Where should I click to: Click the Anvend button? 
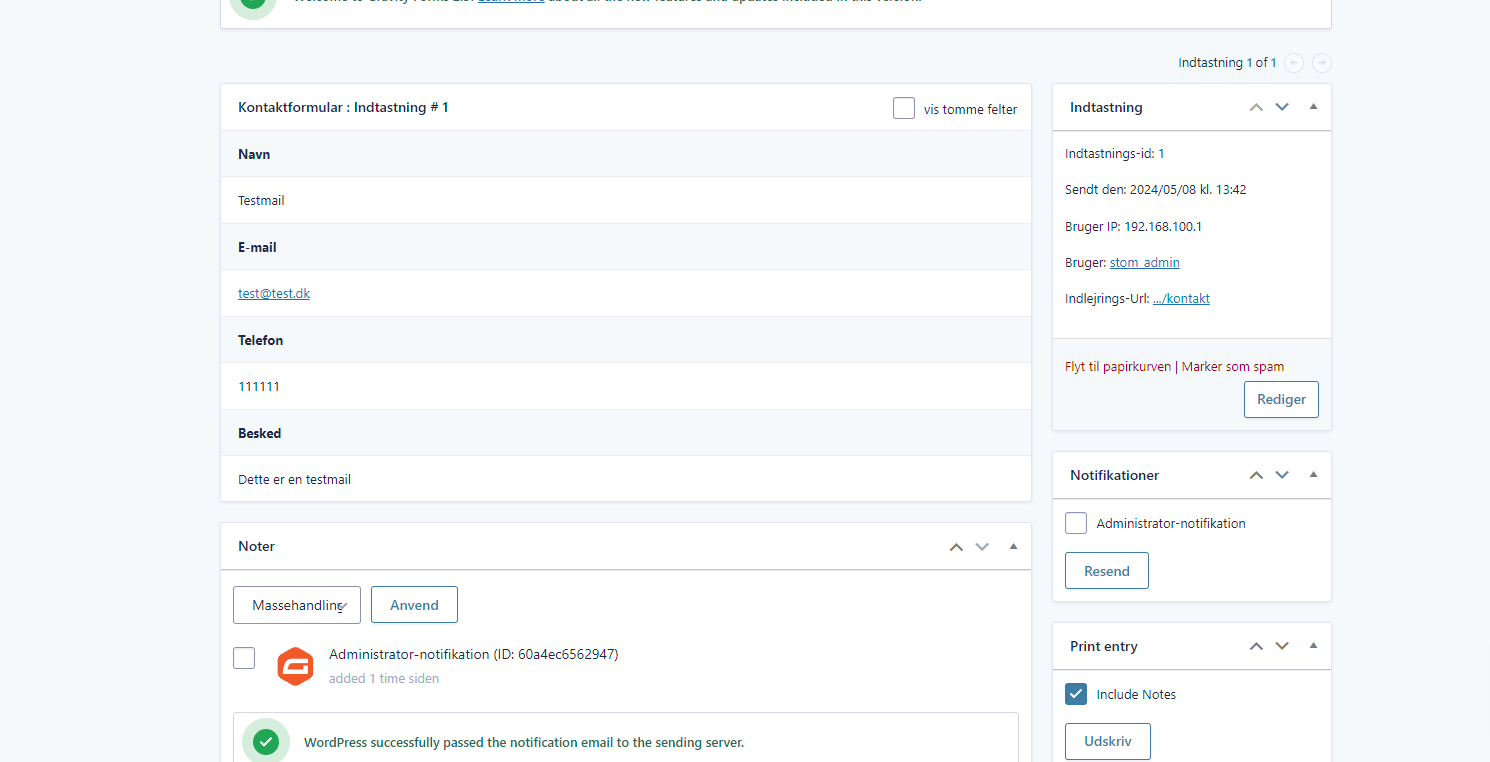pos(414,605)
